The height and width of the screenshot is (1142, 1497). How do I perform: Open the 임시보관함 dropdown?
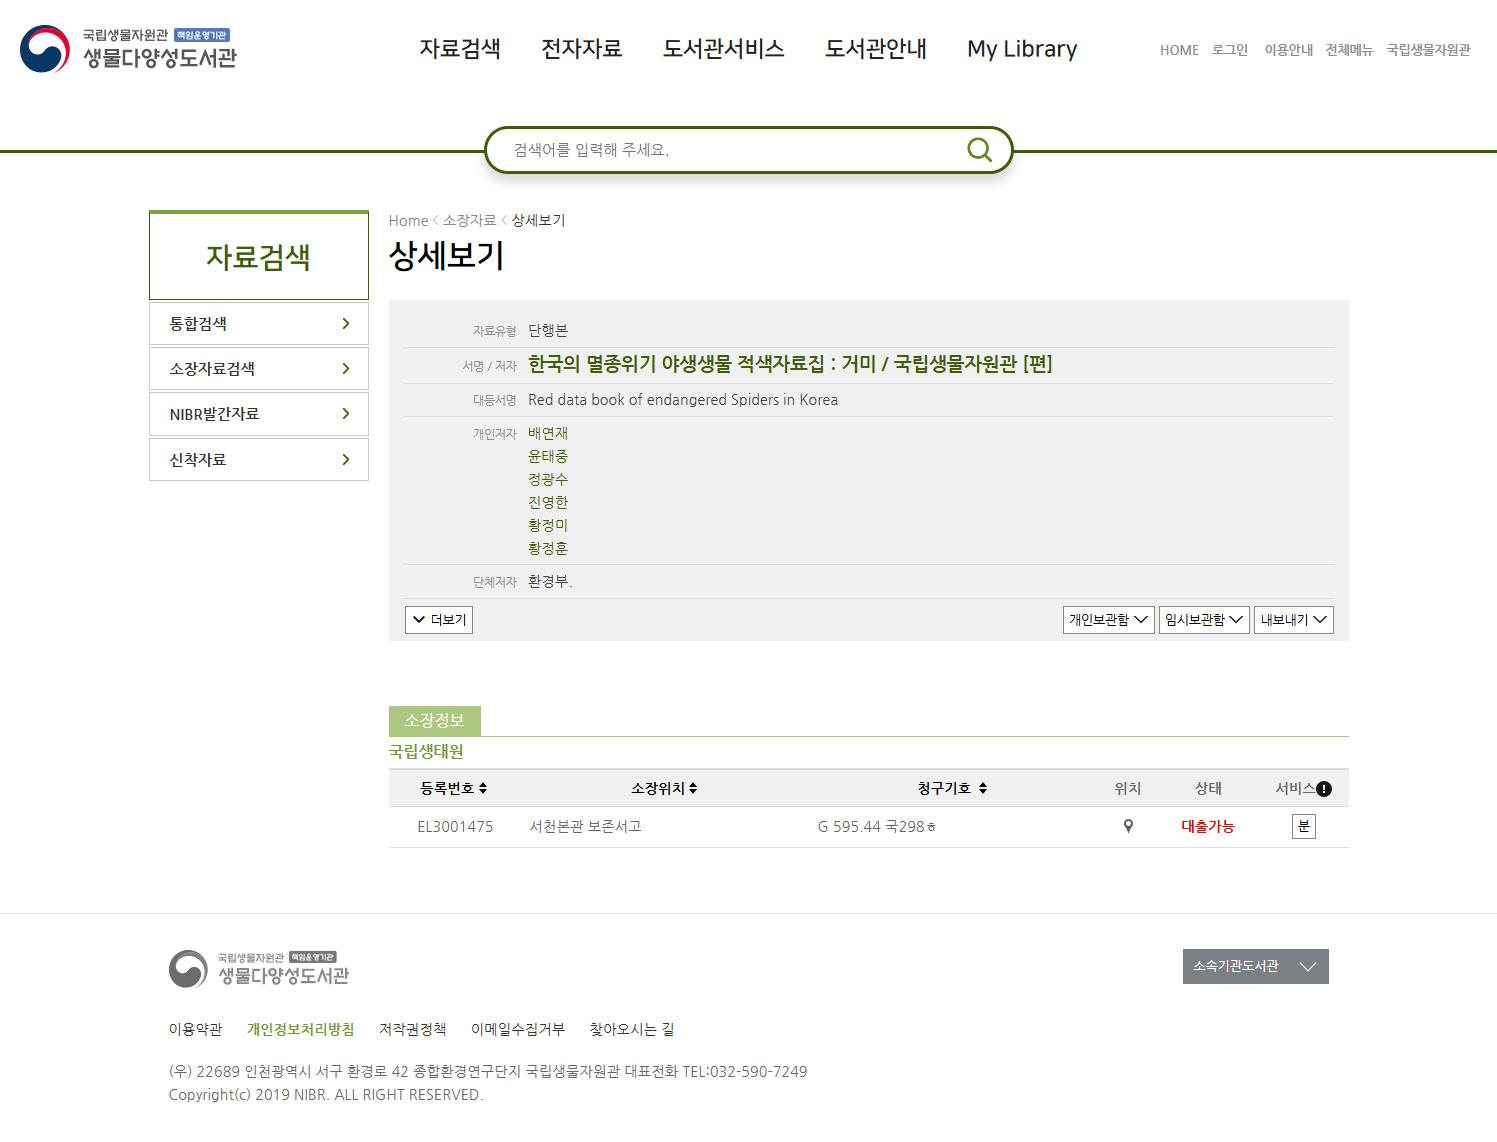coord(1204,620)
